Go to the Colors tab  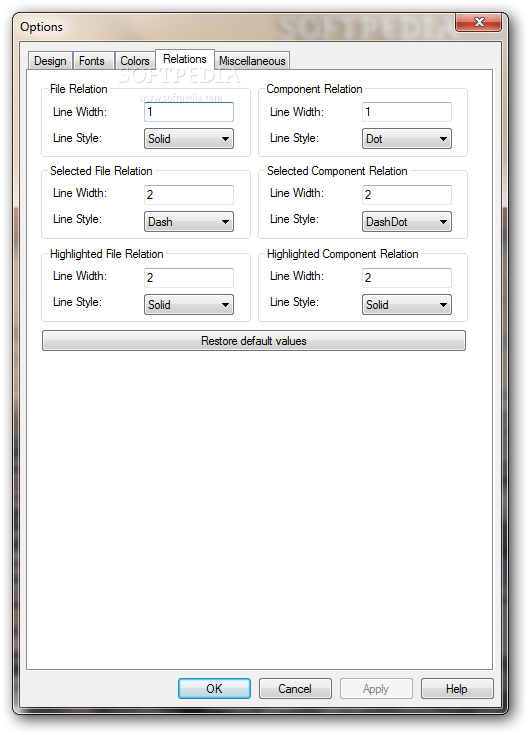click(134, 61)
